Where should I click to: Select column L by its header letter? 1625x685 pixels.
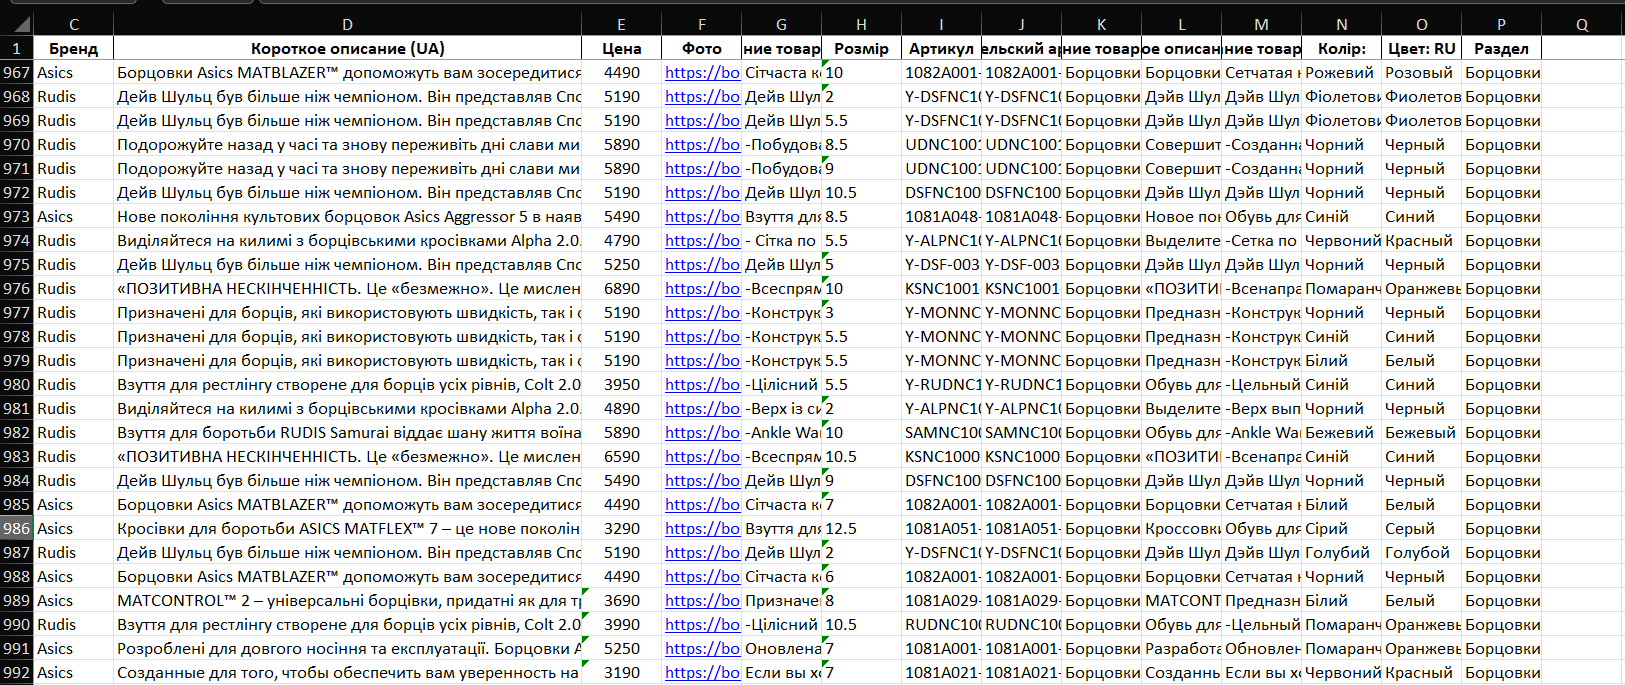tap(1182, 25)
